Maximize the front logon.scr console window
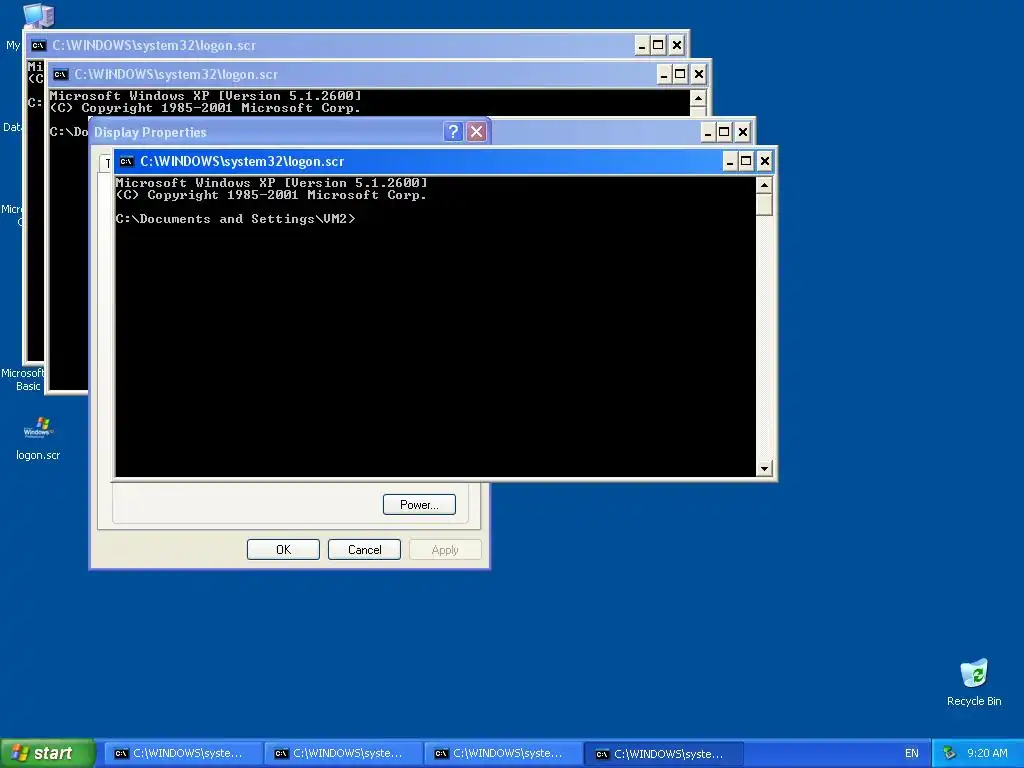The width and height of the screenshot is (1024, 768). (746, 161)
